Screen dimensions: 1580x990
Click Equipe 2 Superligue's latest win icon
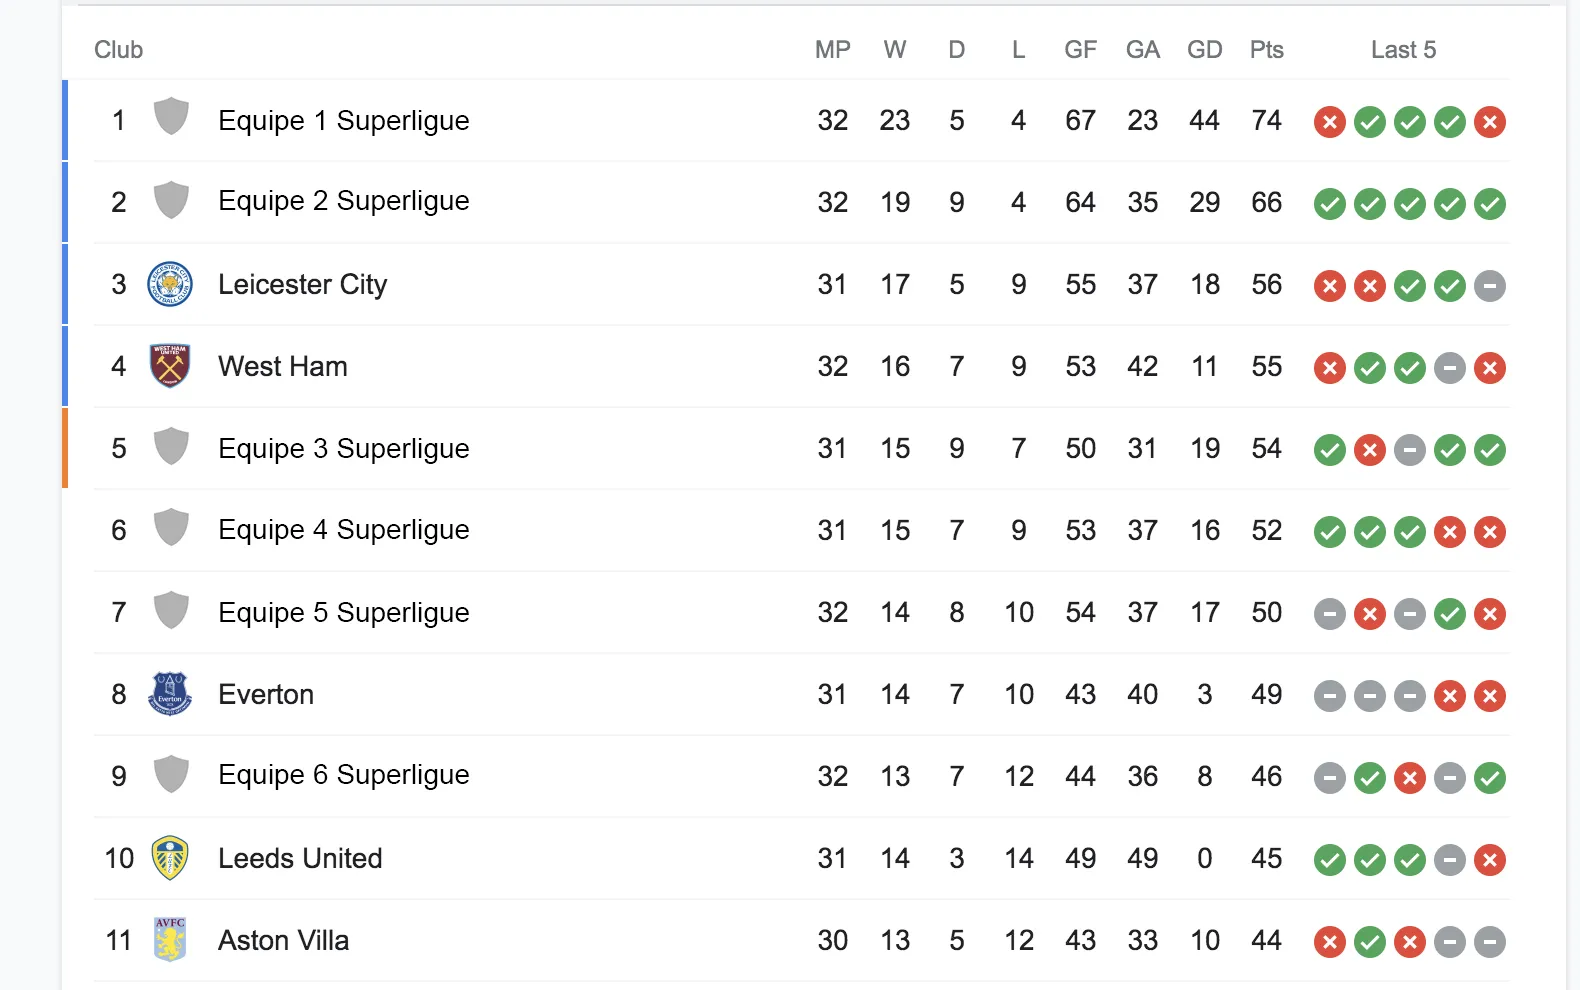pyautogui.click(x=1489, y=204)
